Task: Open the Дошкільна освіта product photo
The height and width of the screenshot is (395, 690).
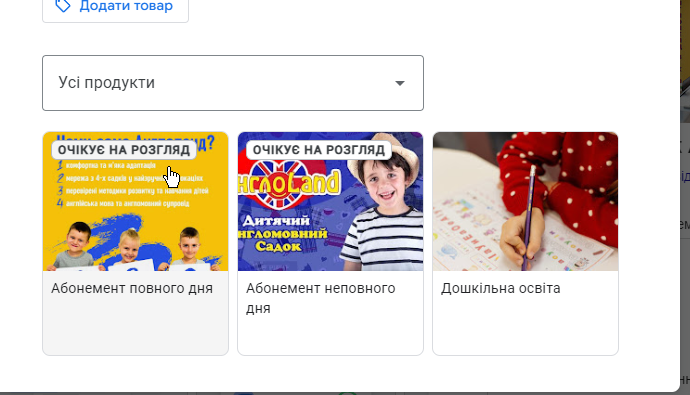Action: (x=525, y=201)
